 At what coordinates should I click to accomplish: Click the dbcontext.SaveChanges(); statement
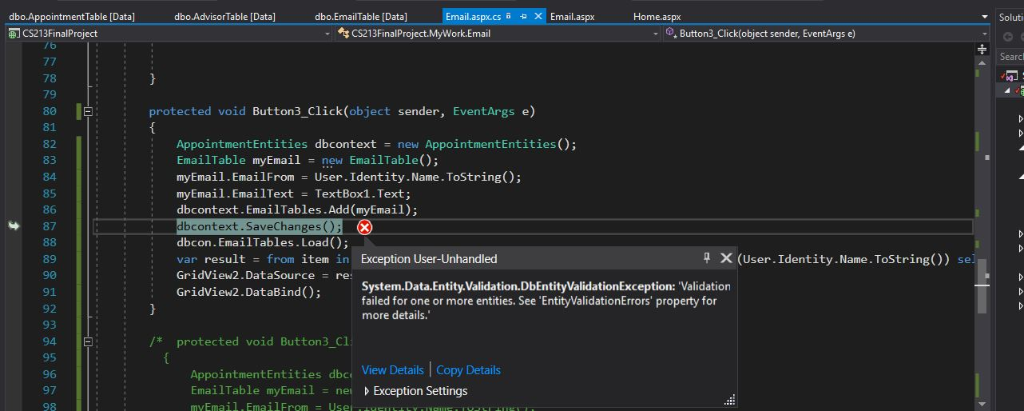[x=259, y=226]
